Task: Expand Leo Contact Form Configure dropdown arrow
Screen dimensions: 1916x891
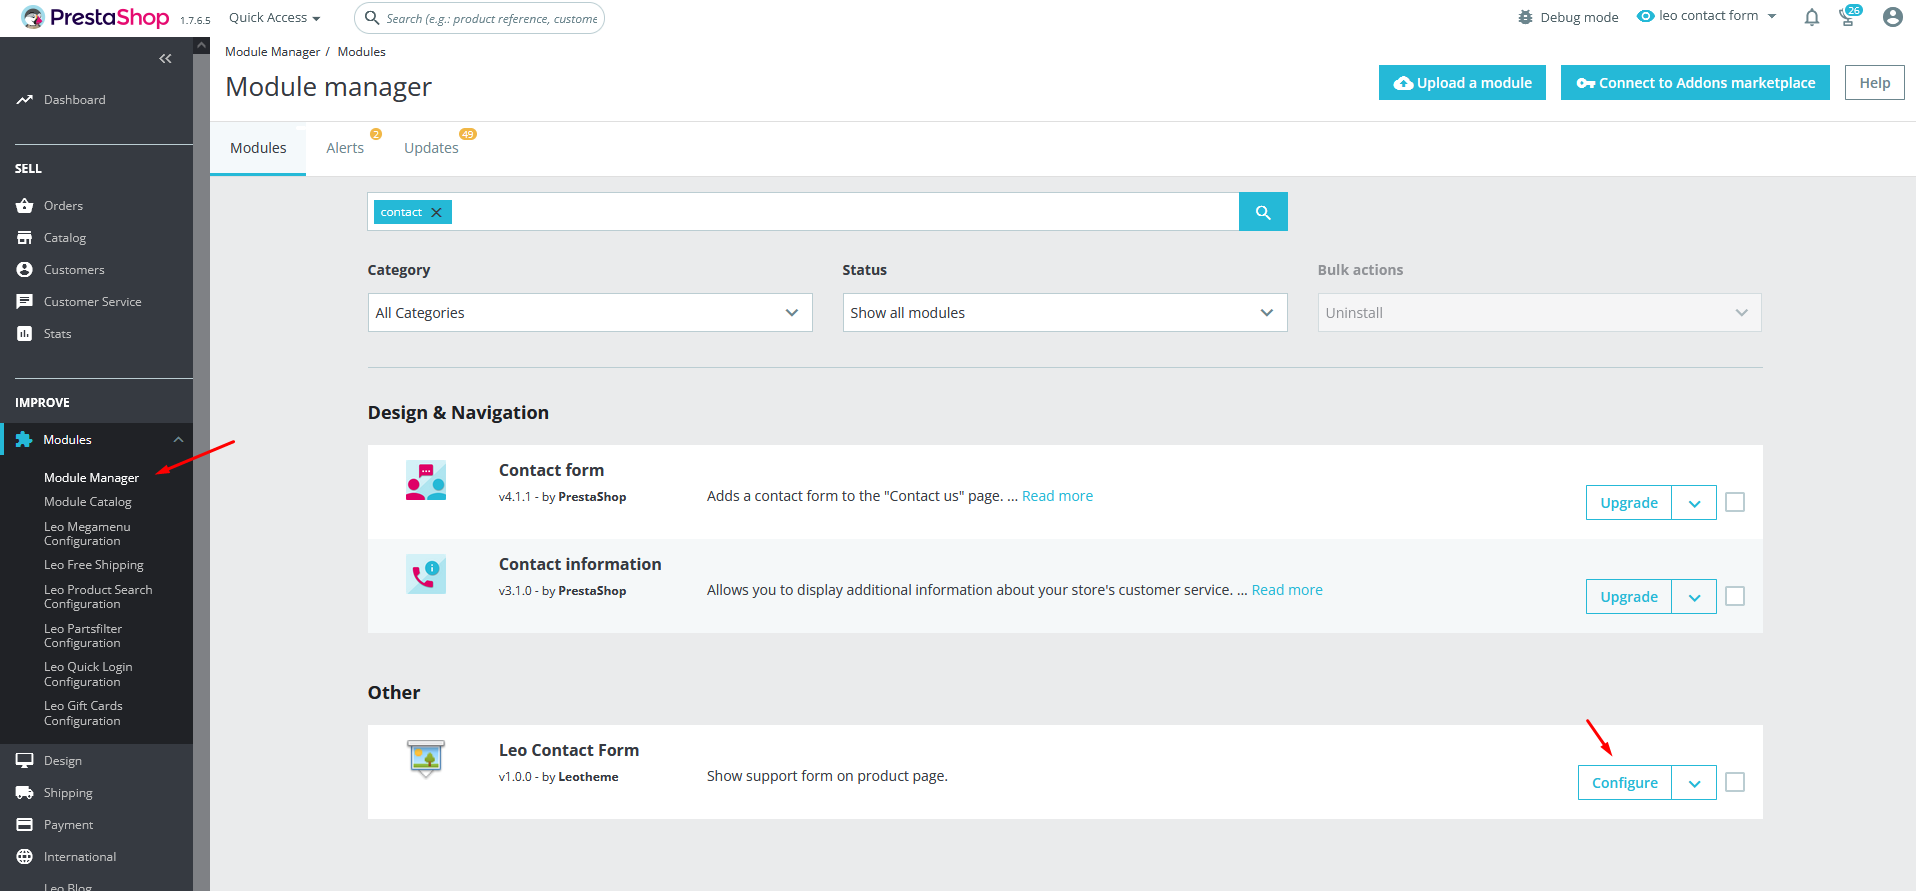Action: click(x=1694, y=783)
